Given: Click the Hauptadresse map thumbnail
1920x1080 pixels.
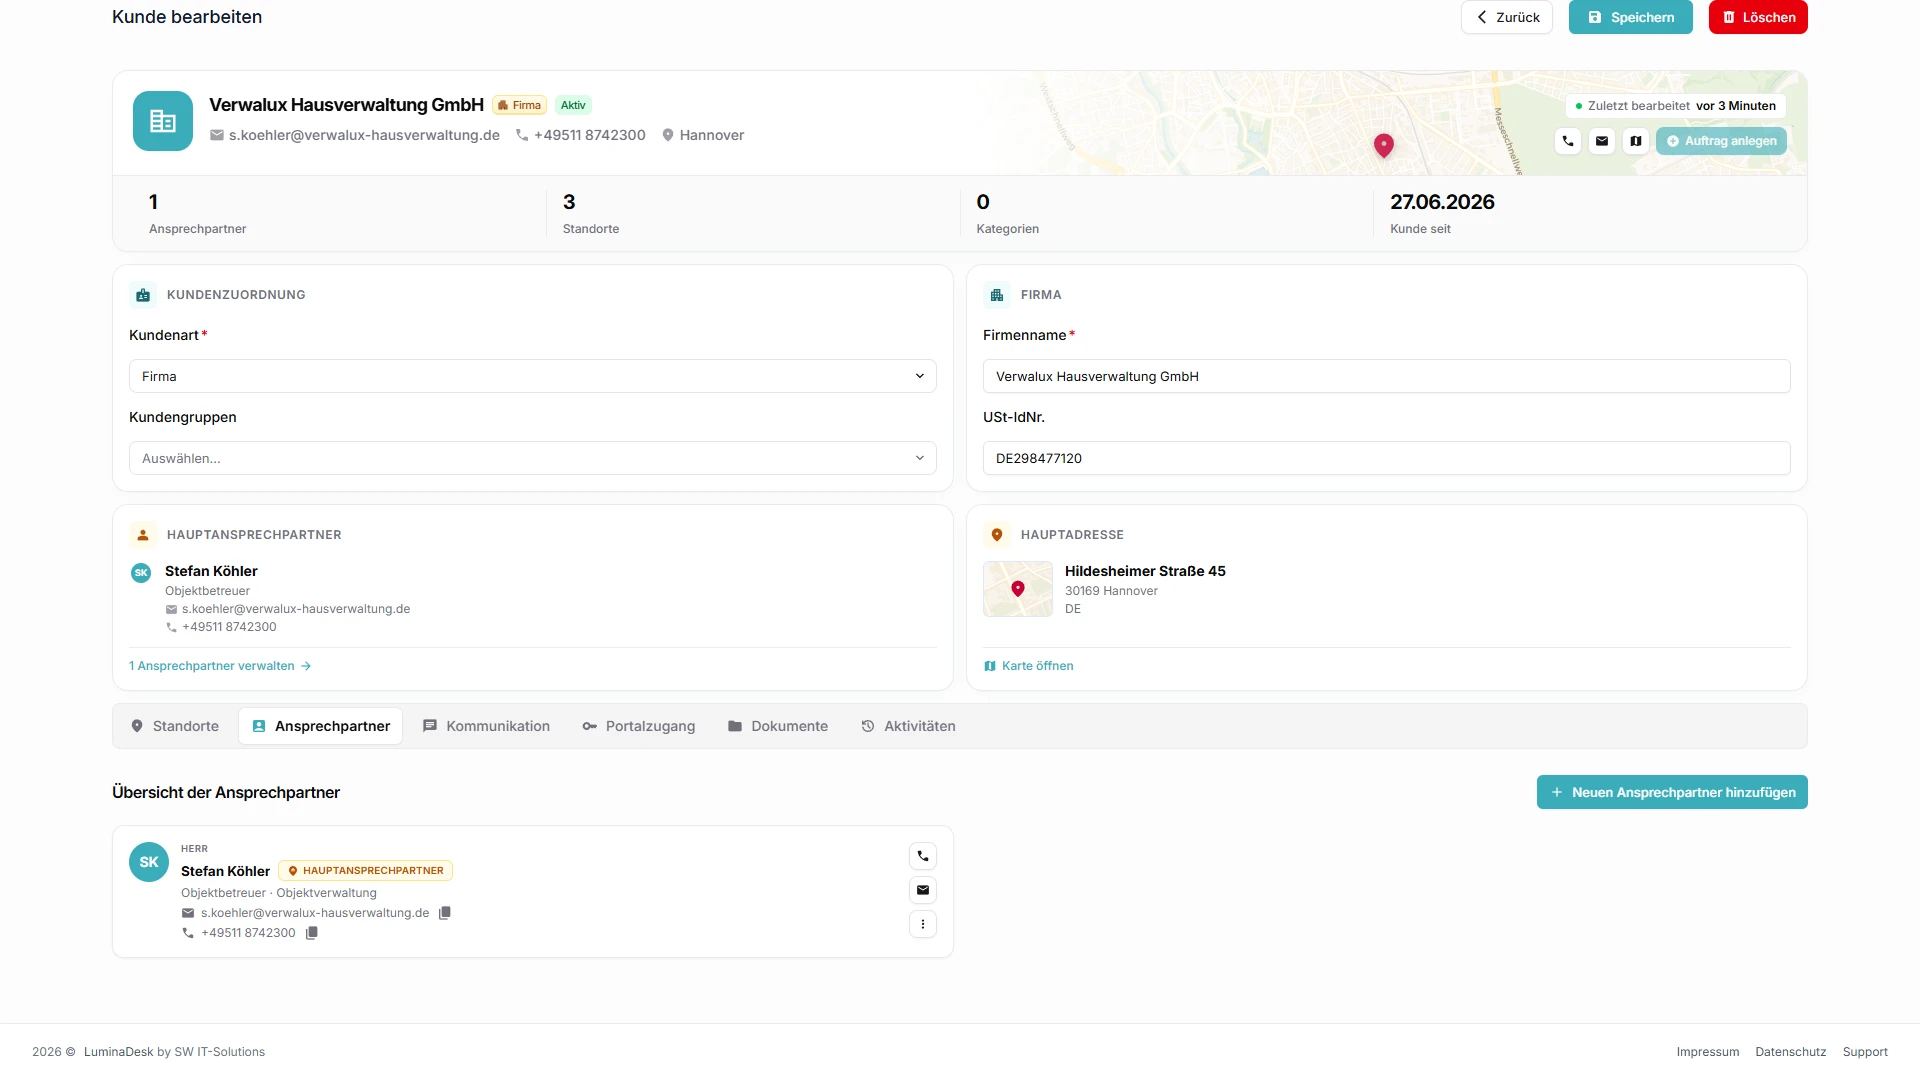Looking at the screenshot, I should click(x=1018, y=589).
